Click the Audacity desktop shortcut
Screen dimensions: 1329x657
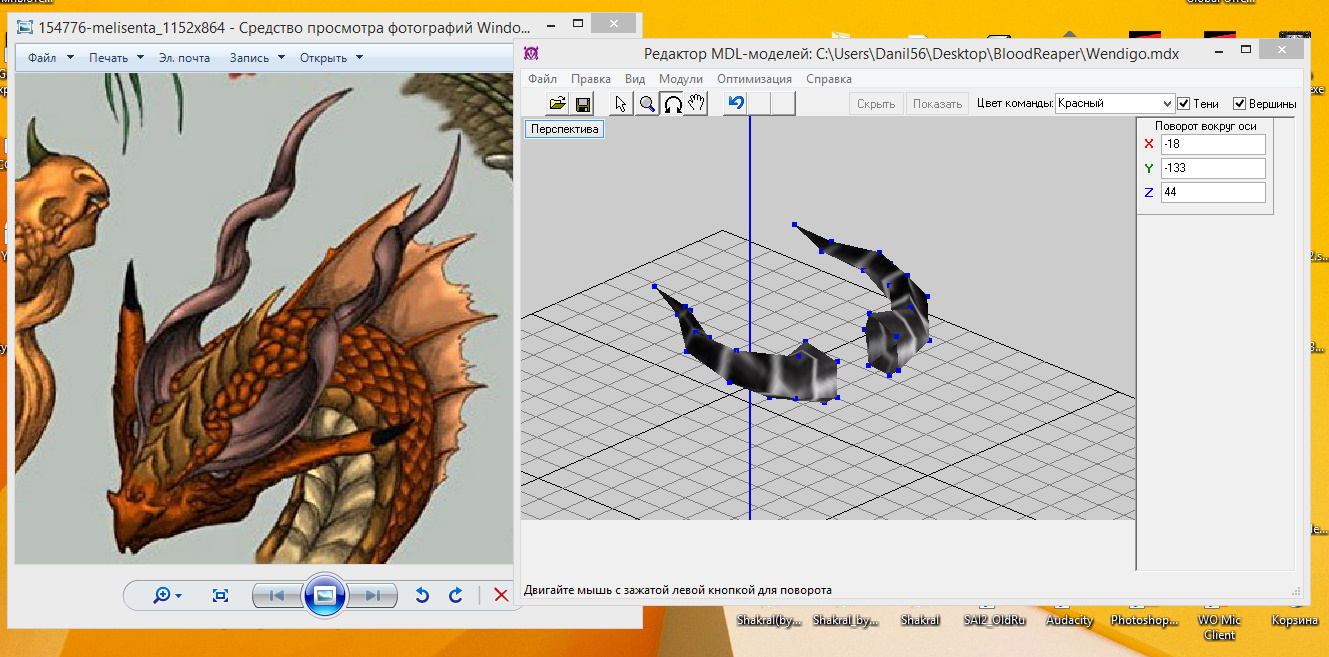pos(1069,620)
